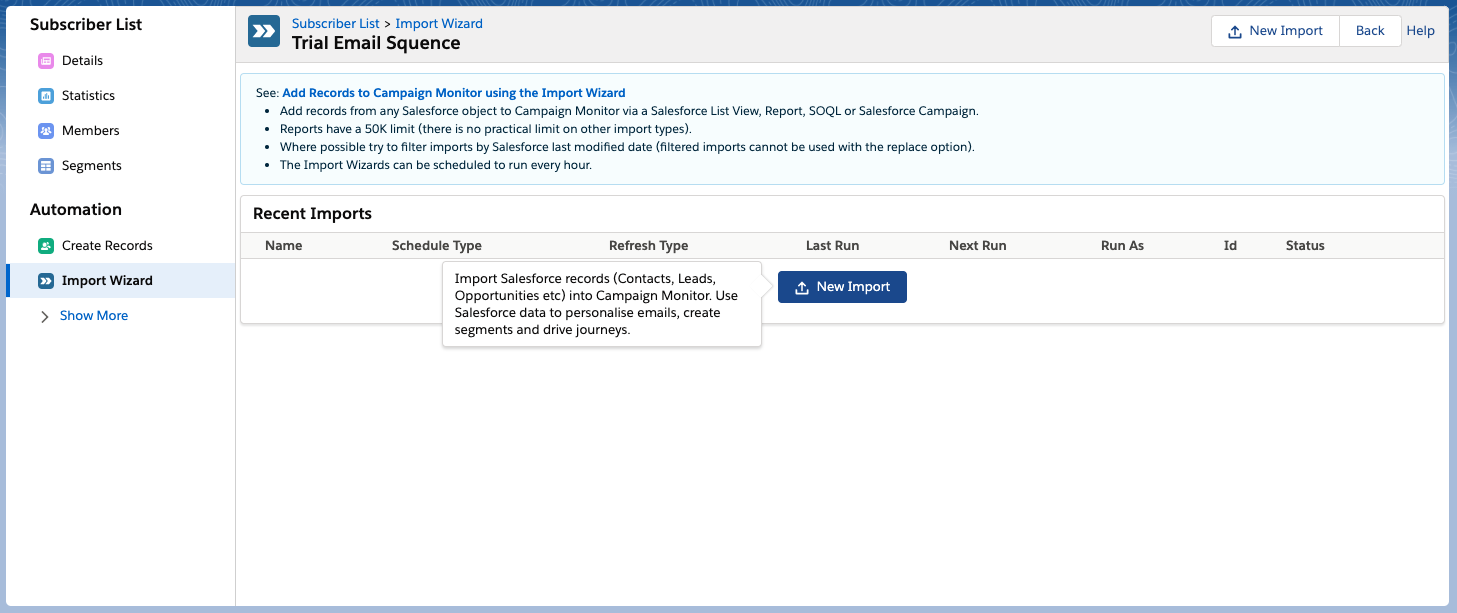Select Import Wizard in the sidebar
Screen dimensions: 1457x613
tap(120, 281)
